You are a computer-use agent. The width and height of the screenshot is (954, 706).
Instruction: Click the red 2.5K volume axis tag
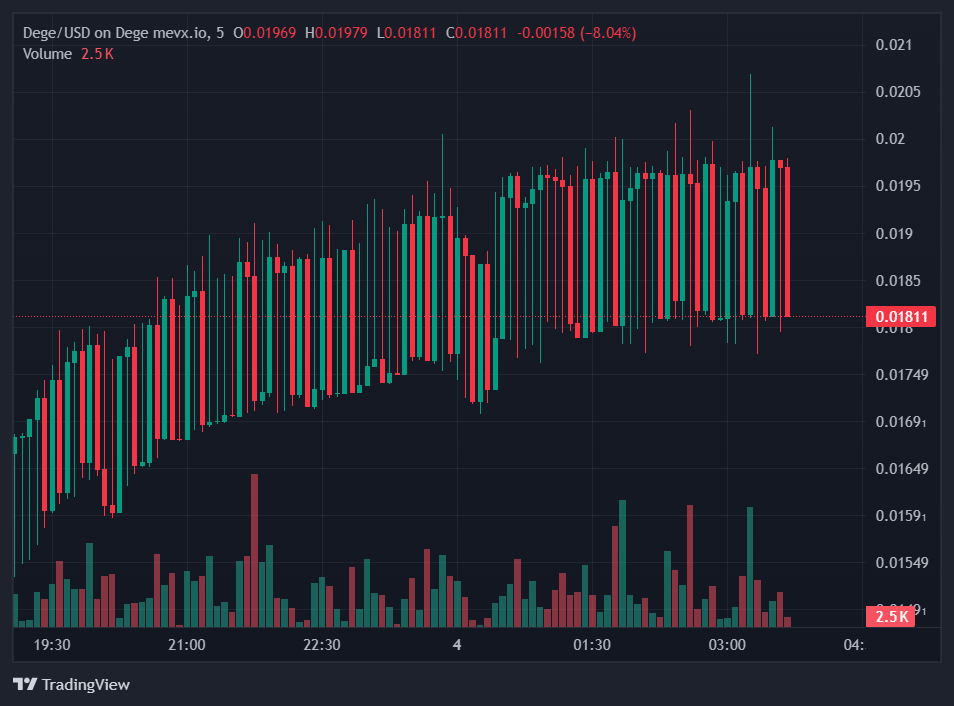891,617
